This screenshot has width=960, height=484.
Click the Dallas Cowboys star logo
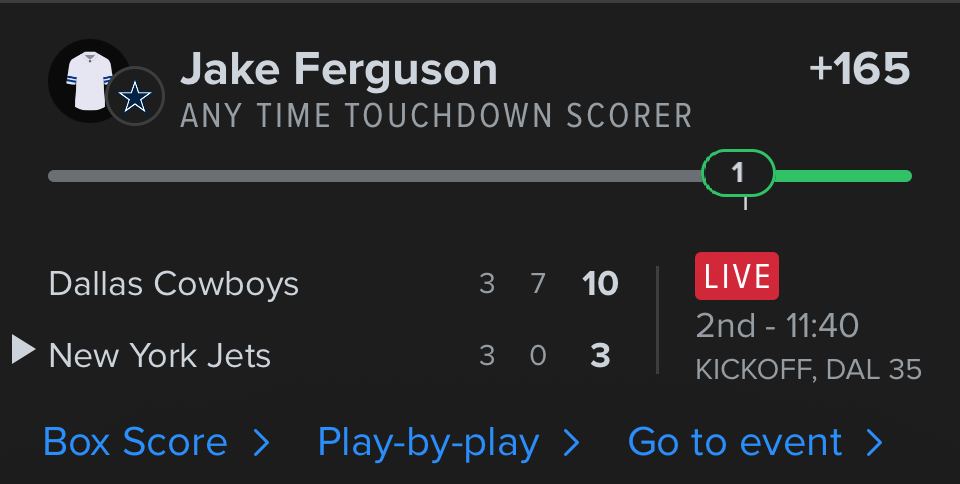point(135,97)
